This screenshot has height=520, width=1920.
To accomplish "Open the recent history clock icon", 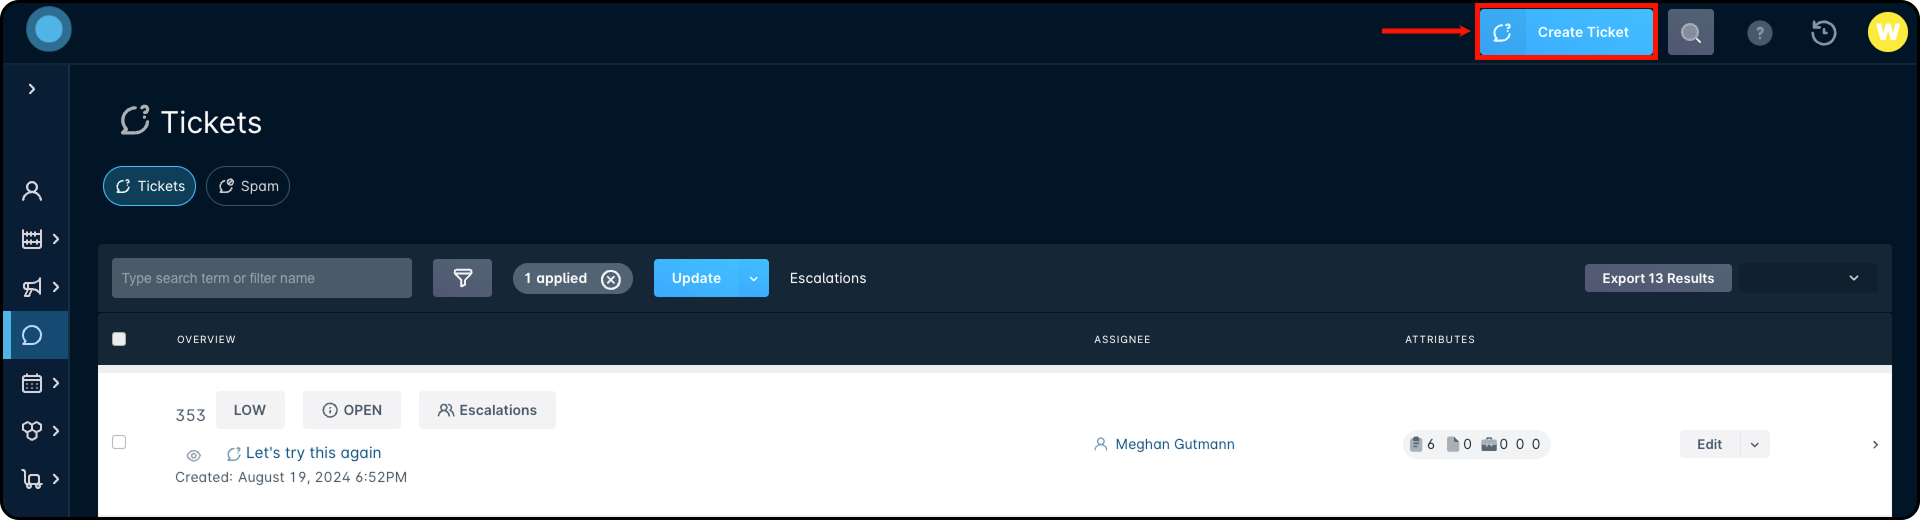I will click(x=1824, y=33).
